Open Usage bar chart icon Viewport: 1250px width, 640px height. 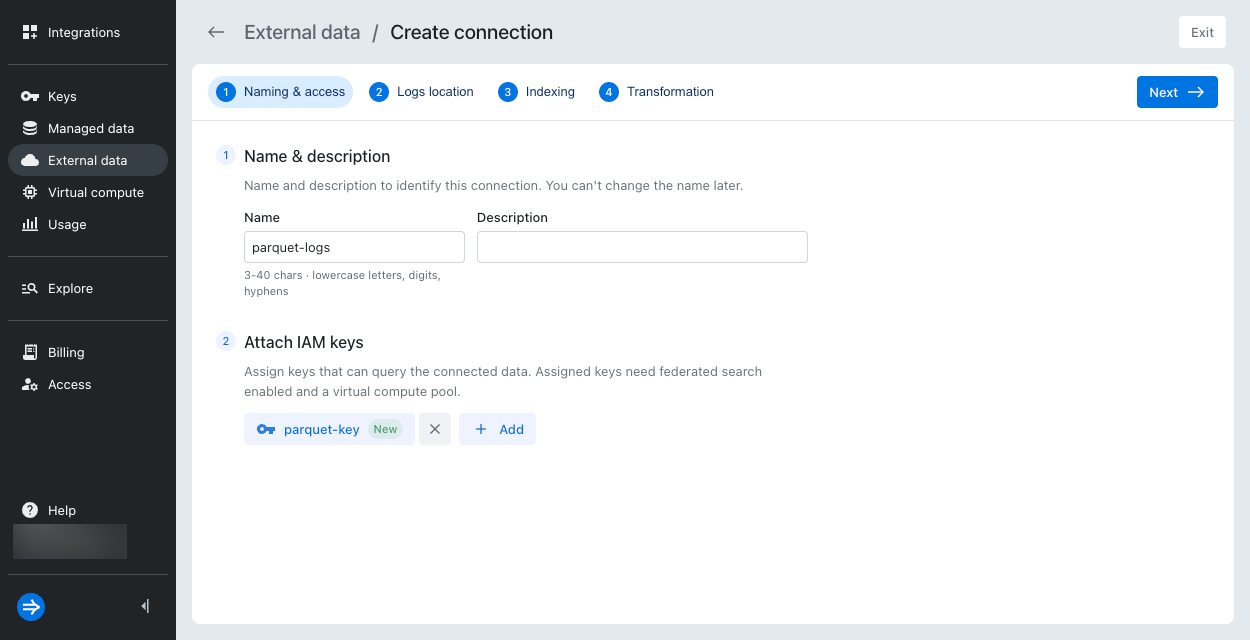[x=30, y=224]
